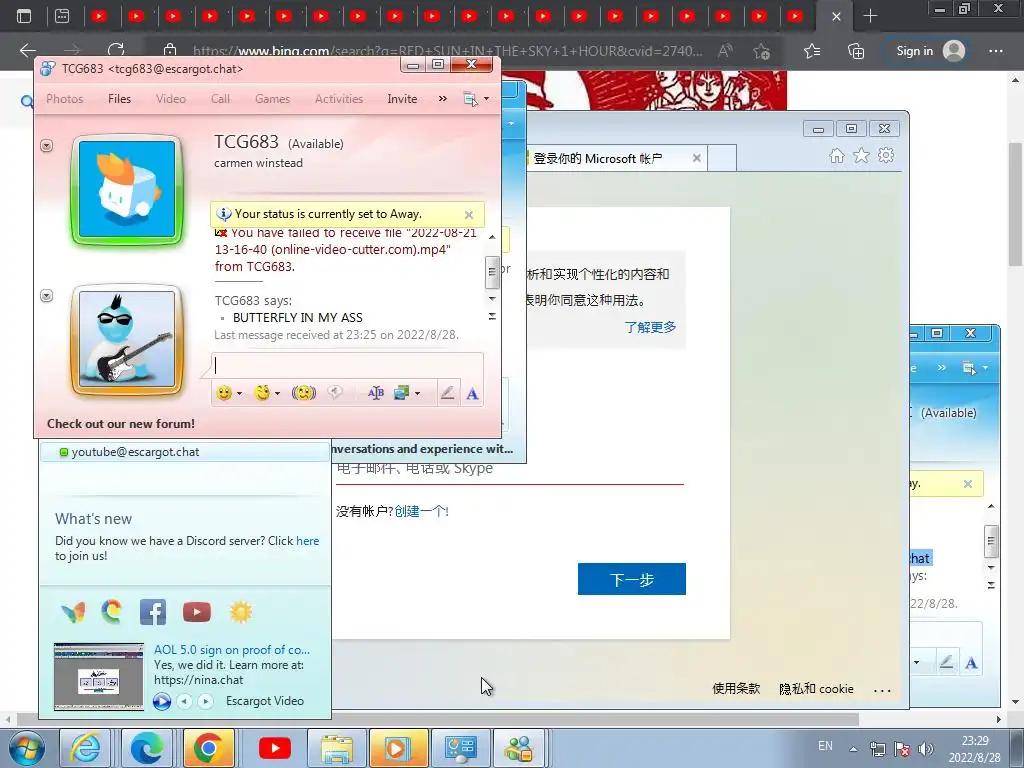The height and width of the screenshot is (768, 1024).
Task: Open background picker dropdown arrow
Action: click(x=417, y=394)
